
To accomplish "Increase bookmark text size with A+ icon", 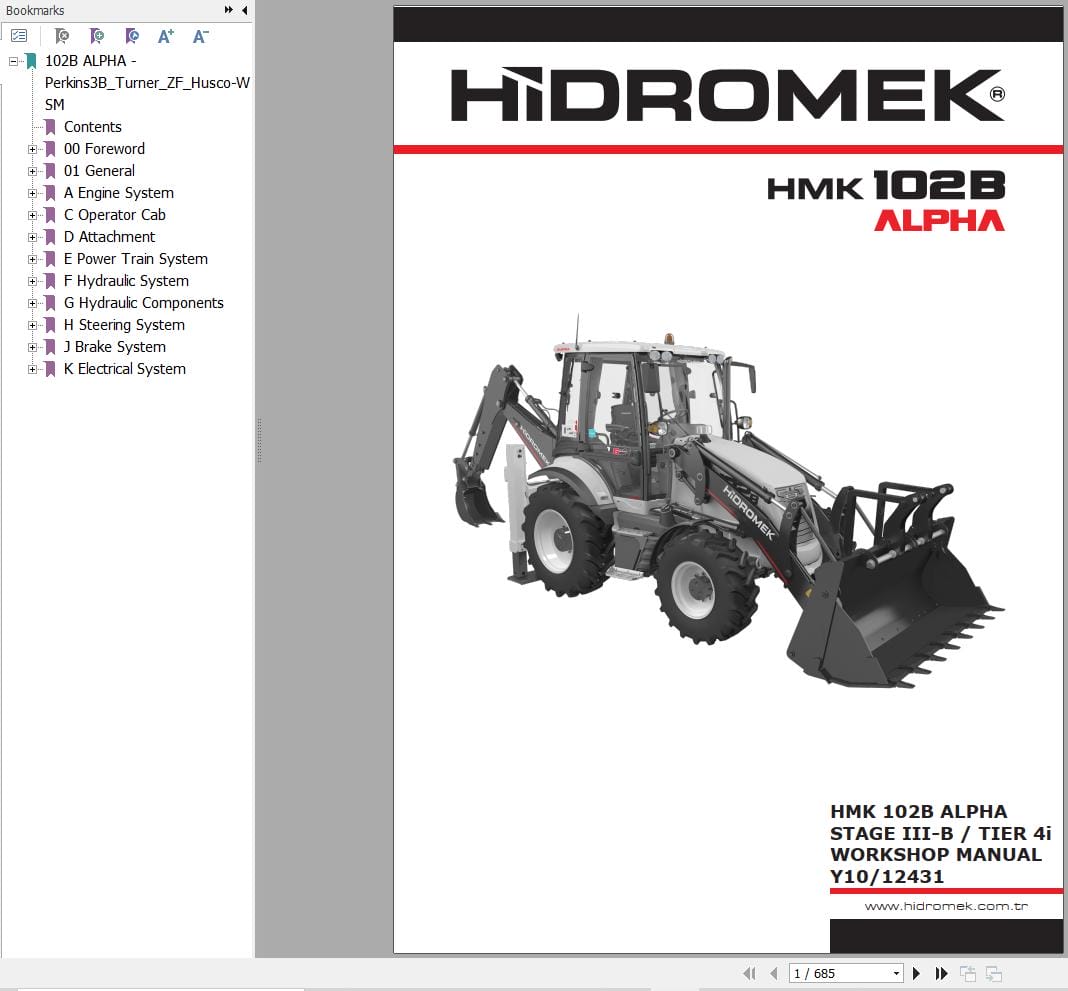I will pyautogui.click(x=166, y=35).
